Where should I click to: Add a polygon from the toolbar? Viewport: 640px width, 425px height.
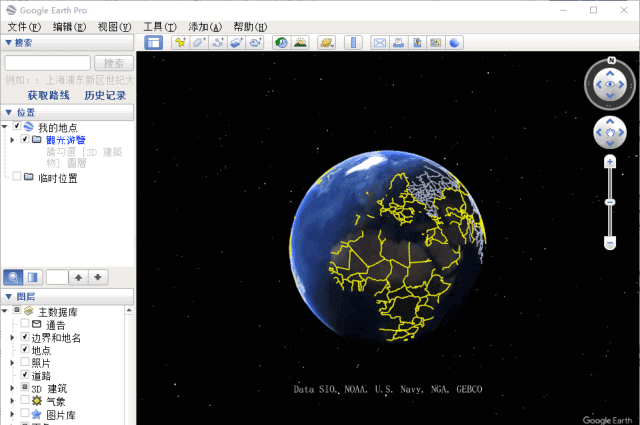tap(199, 42)
